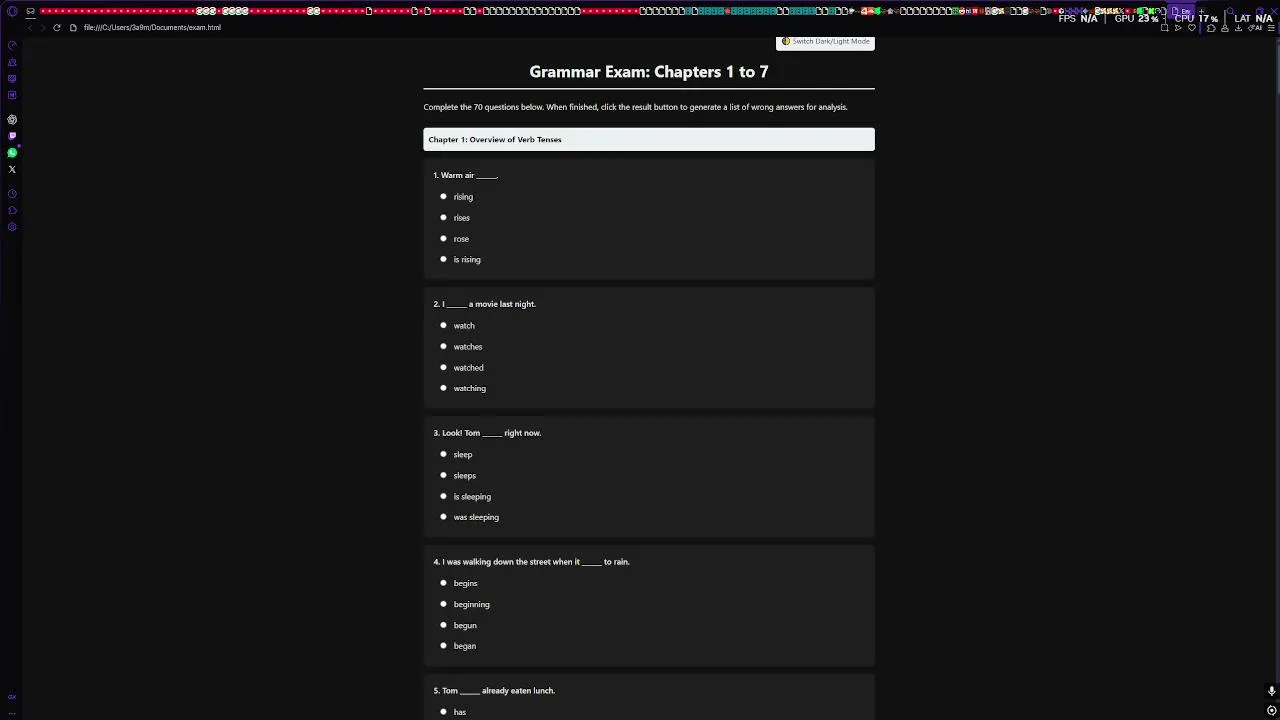Image resolution: width=1280 pixels, height=720 pixels.
Task: Click Switch Dark/Light Mode button
Action: pyautogui.click(x=825, y=42)
